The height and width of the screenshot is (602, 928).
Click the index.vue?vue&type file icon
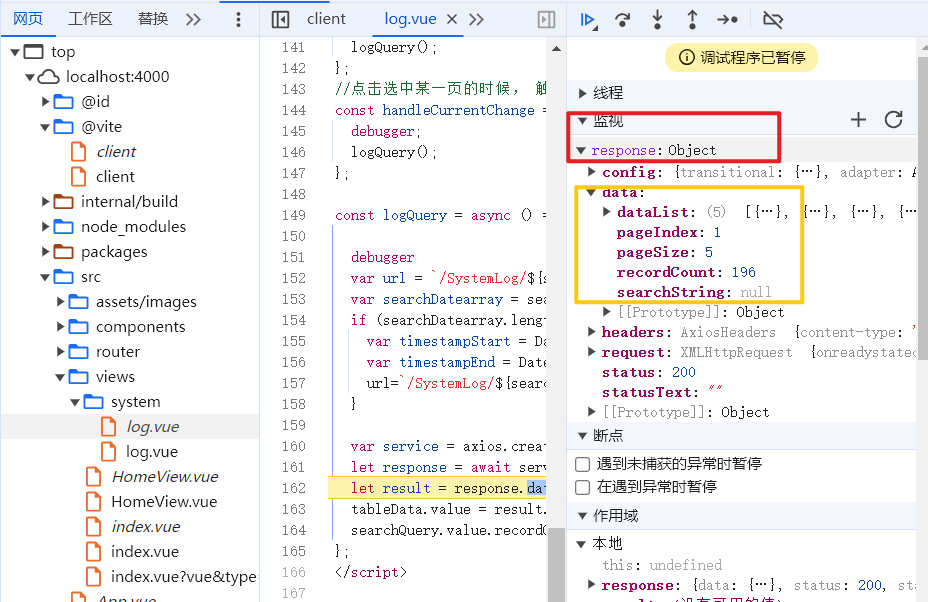[94, 576]
